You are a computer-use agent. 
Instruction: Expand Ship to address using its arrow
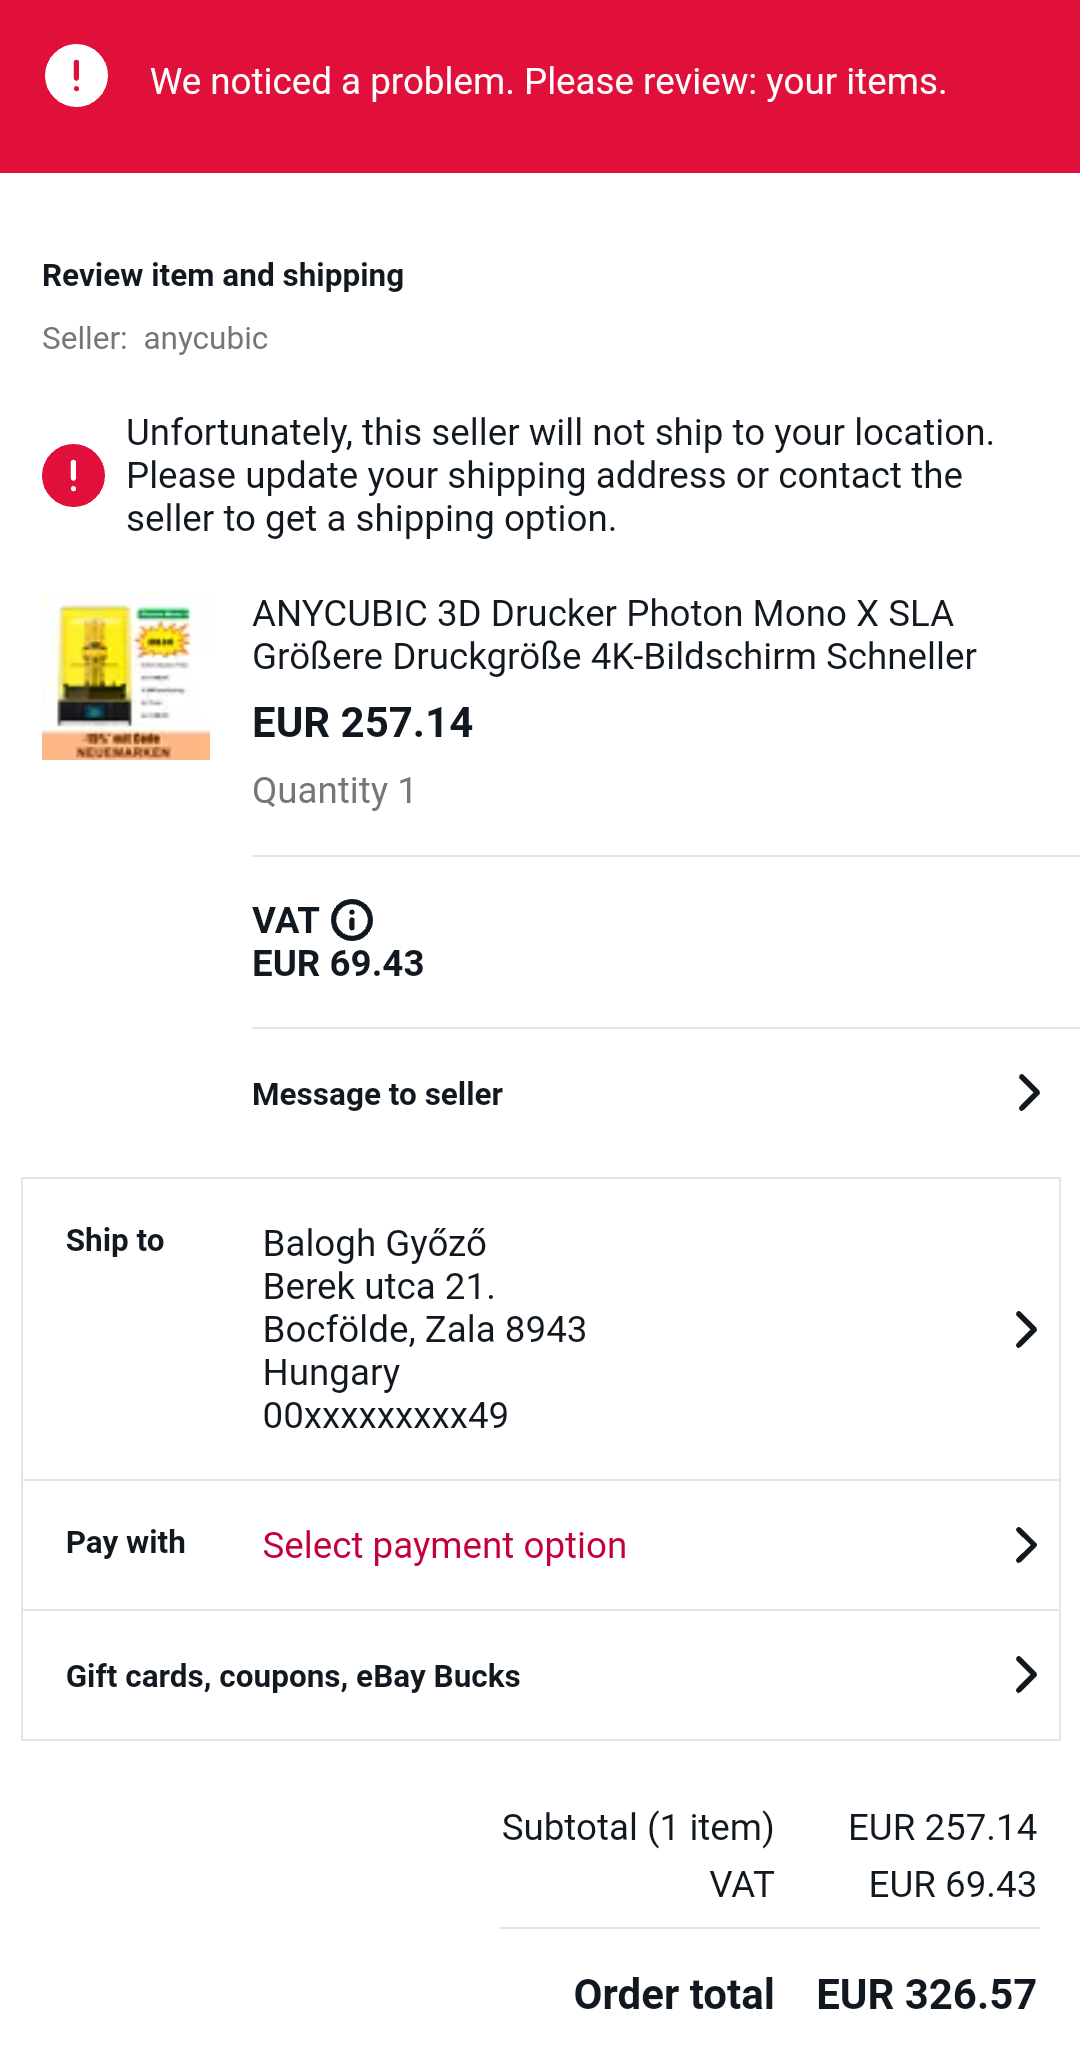coord(1026,1329)
